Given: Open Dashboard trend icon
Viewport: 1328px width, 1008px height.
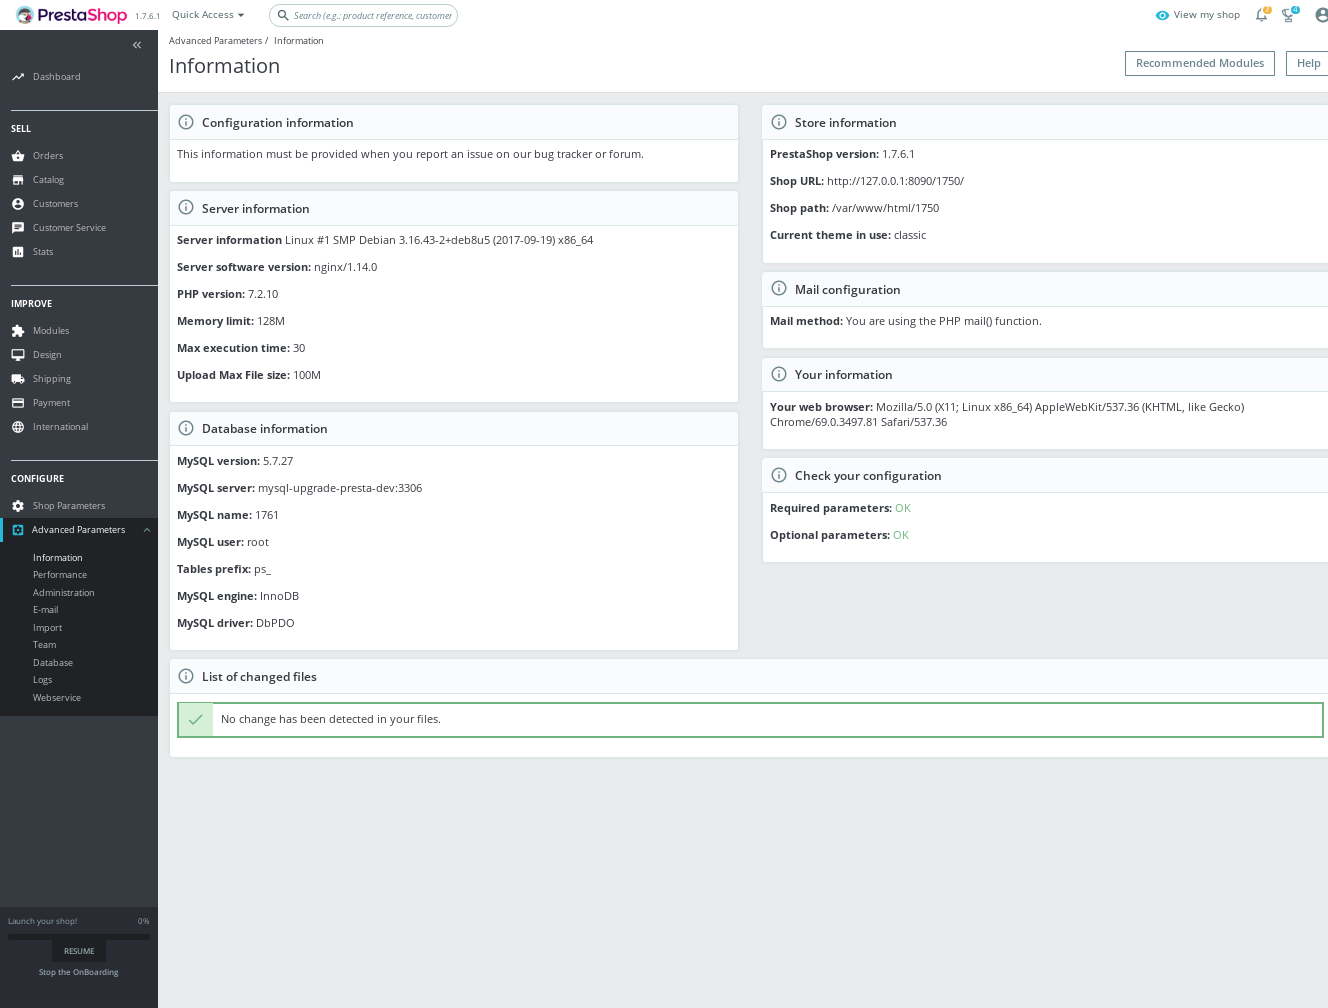Looking at the screenshot, I should point(18,77).
